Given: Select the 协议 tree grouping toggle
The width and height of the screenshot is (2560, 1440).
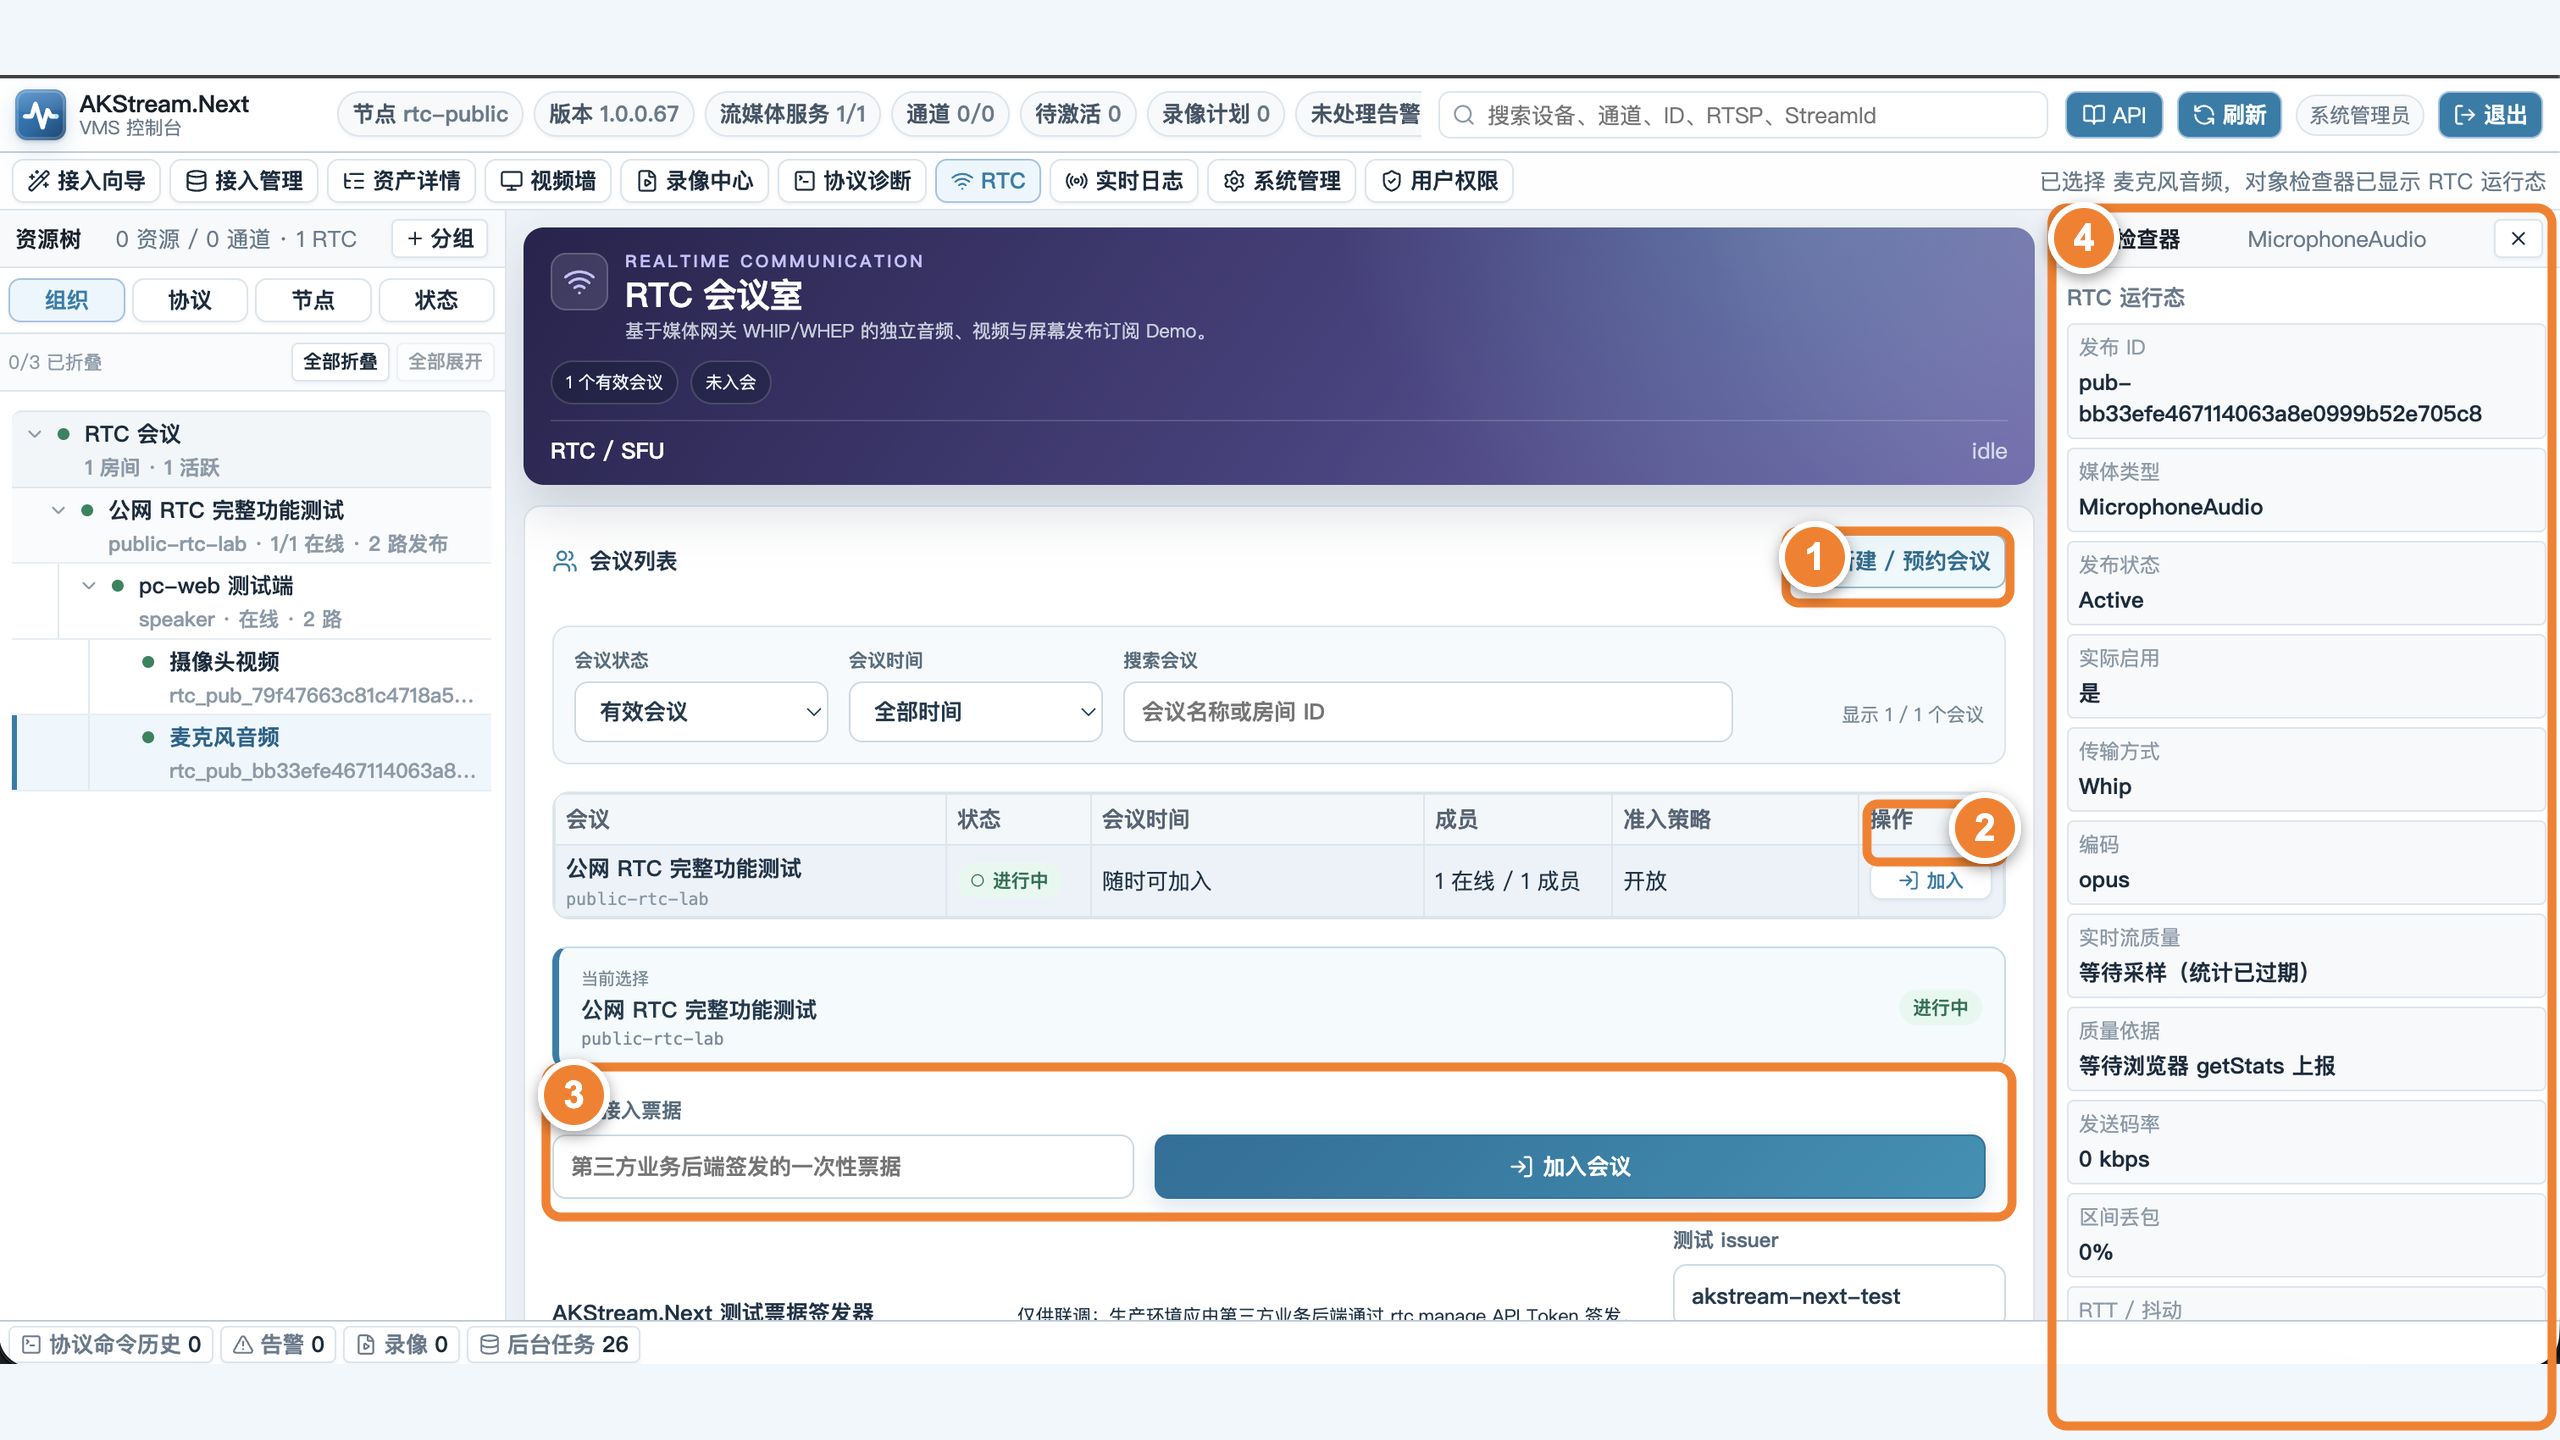Looking at the screenshot, I should (x=190, y=300).
